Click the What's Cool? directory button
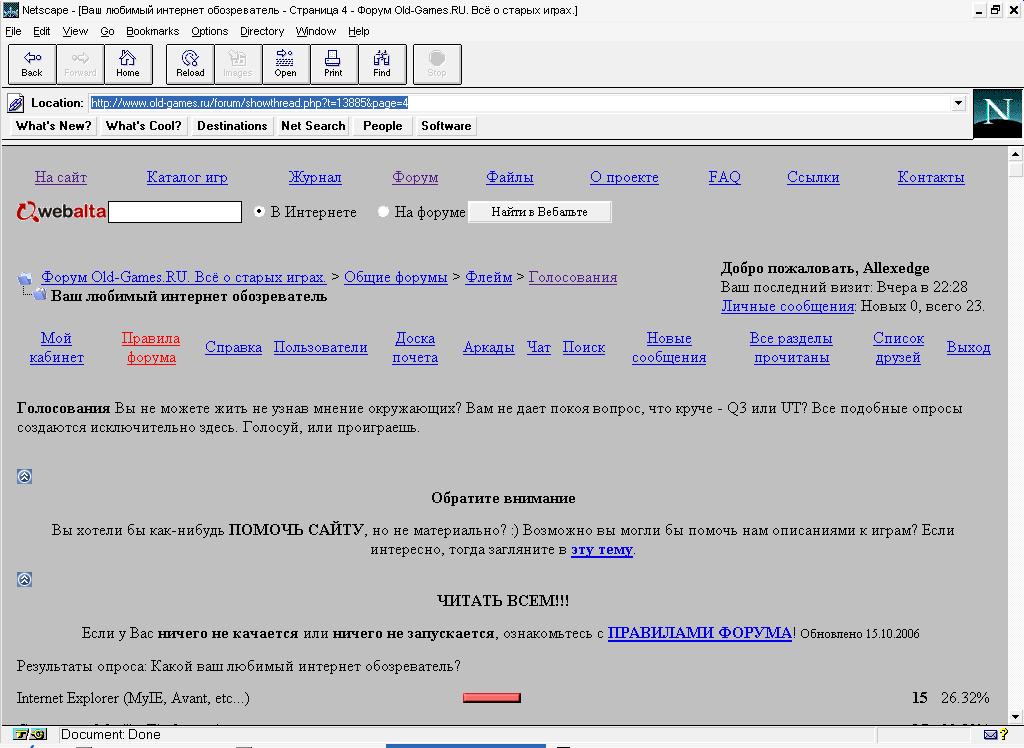1024x748 pixels. click(x=144, y=125)
